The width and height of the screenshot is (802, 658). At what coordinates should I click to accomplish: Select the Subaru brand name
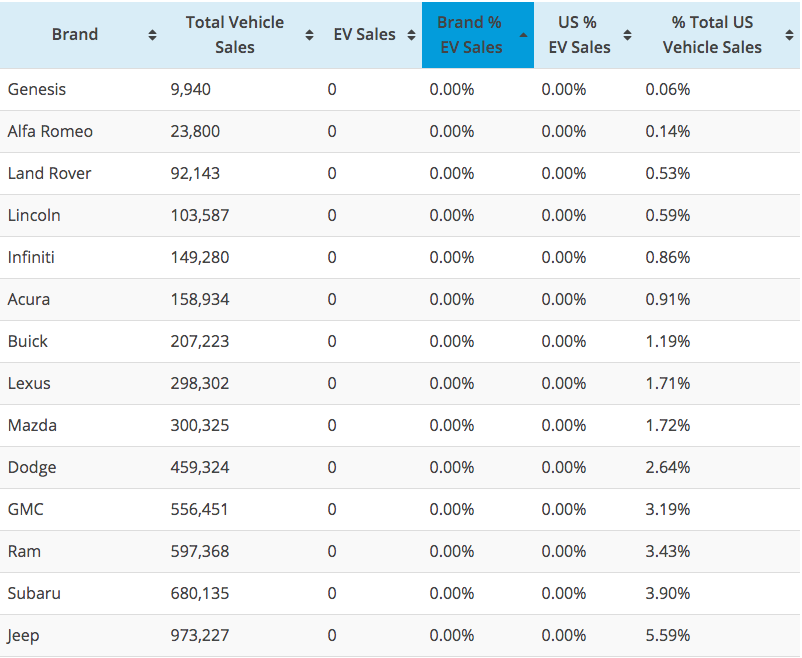point(34,594)
